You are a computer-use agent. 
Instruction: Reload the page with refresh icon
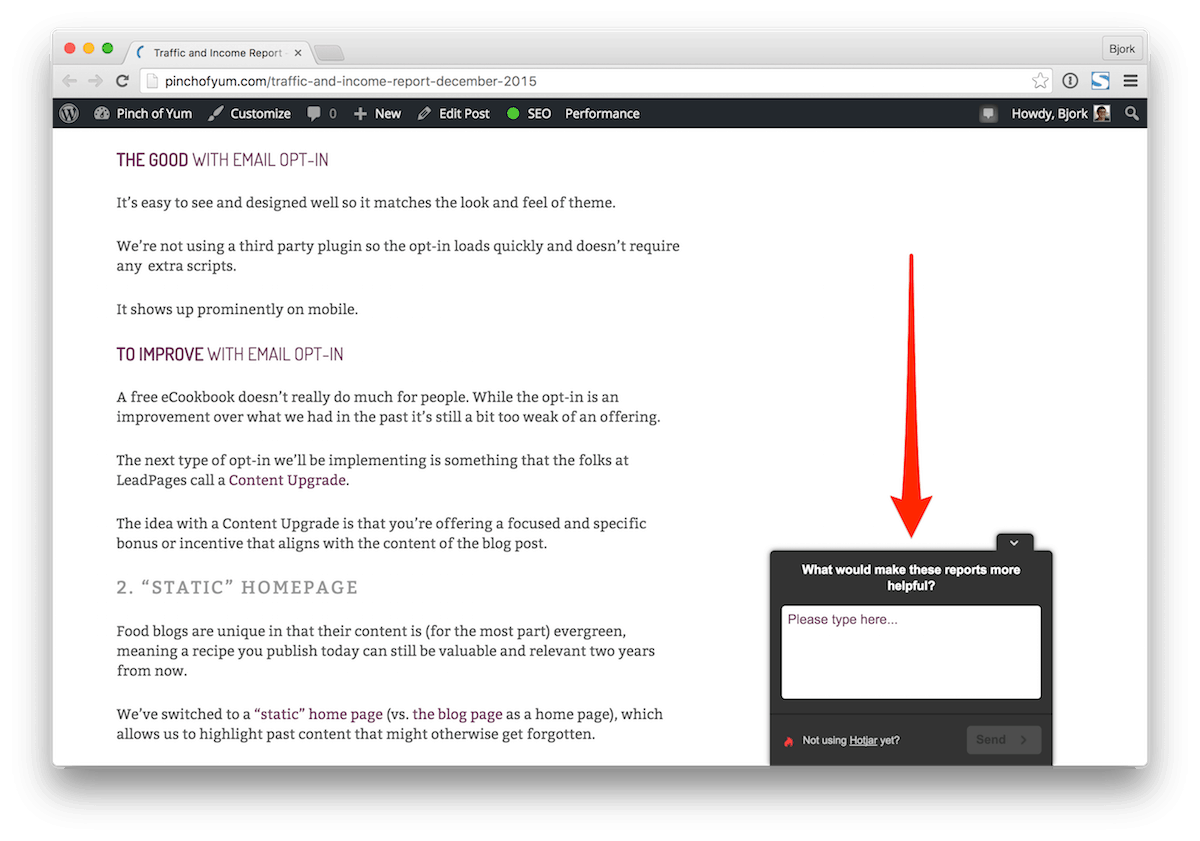tap(122, 81)
